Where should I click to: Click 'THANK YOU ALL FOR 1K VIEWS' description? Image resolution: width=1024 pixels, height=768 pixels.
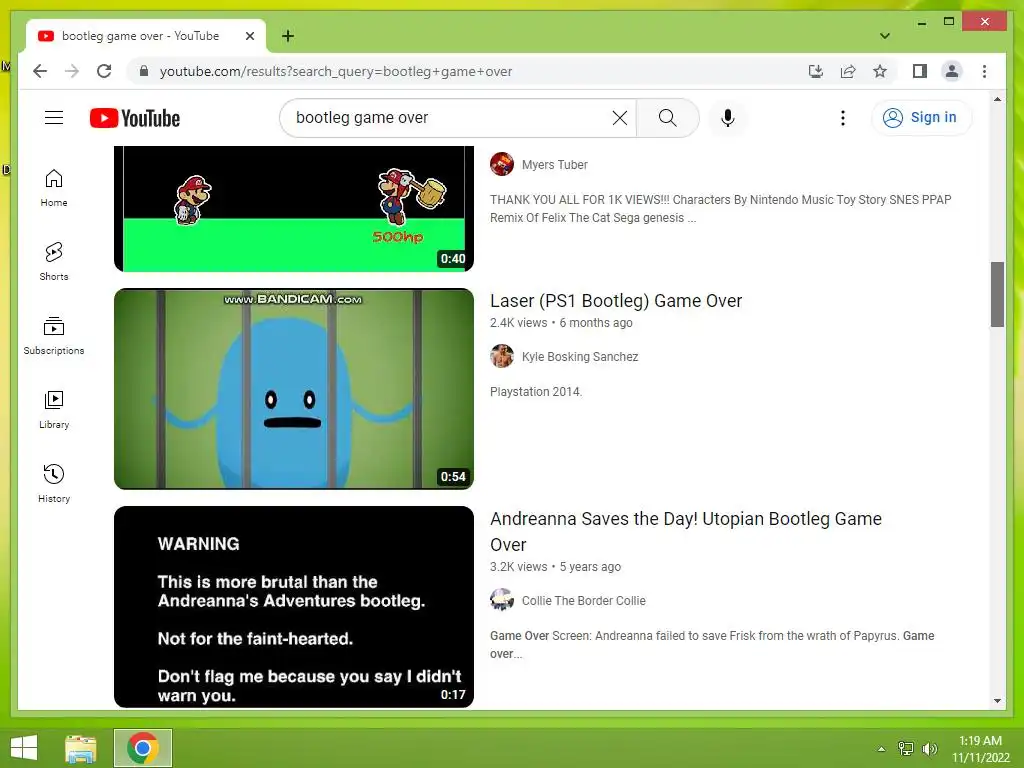pyautogui.click(x=720, y=208)
